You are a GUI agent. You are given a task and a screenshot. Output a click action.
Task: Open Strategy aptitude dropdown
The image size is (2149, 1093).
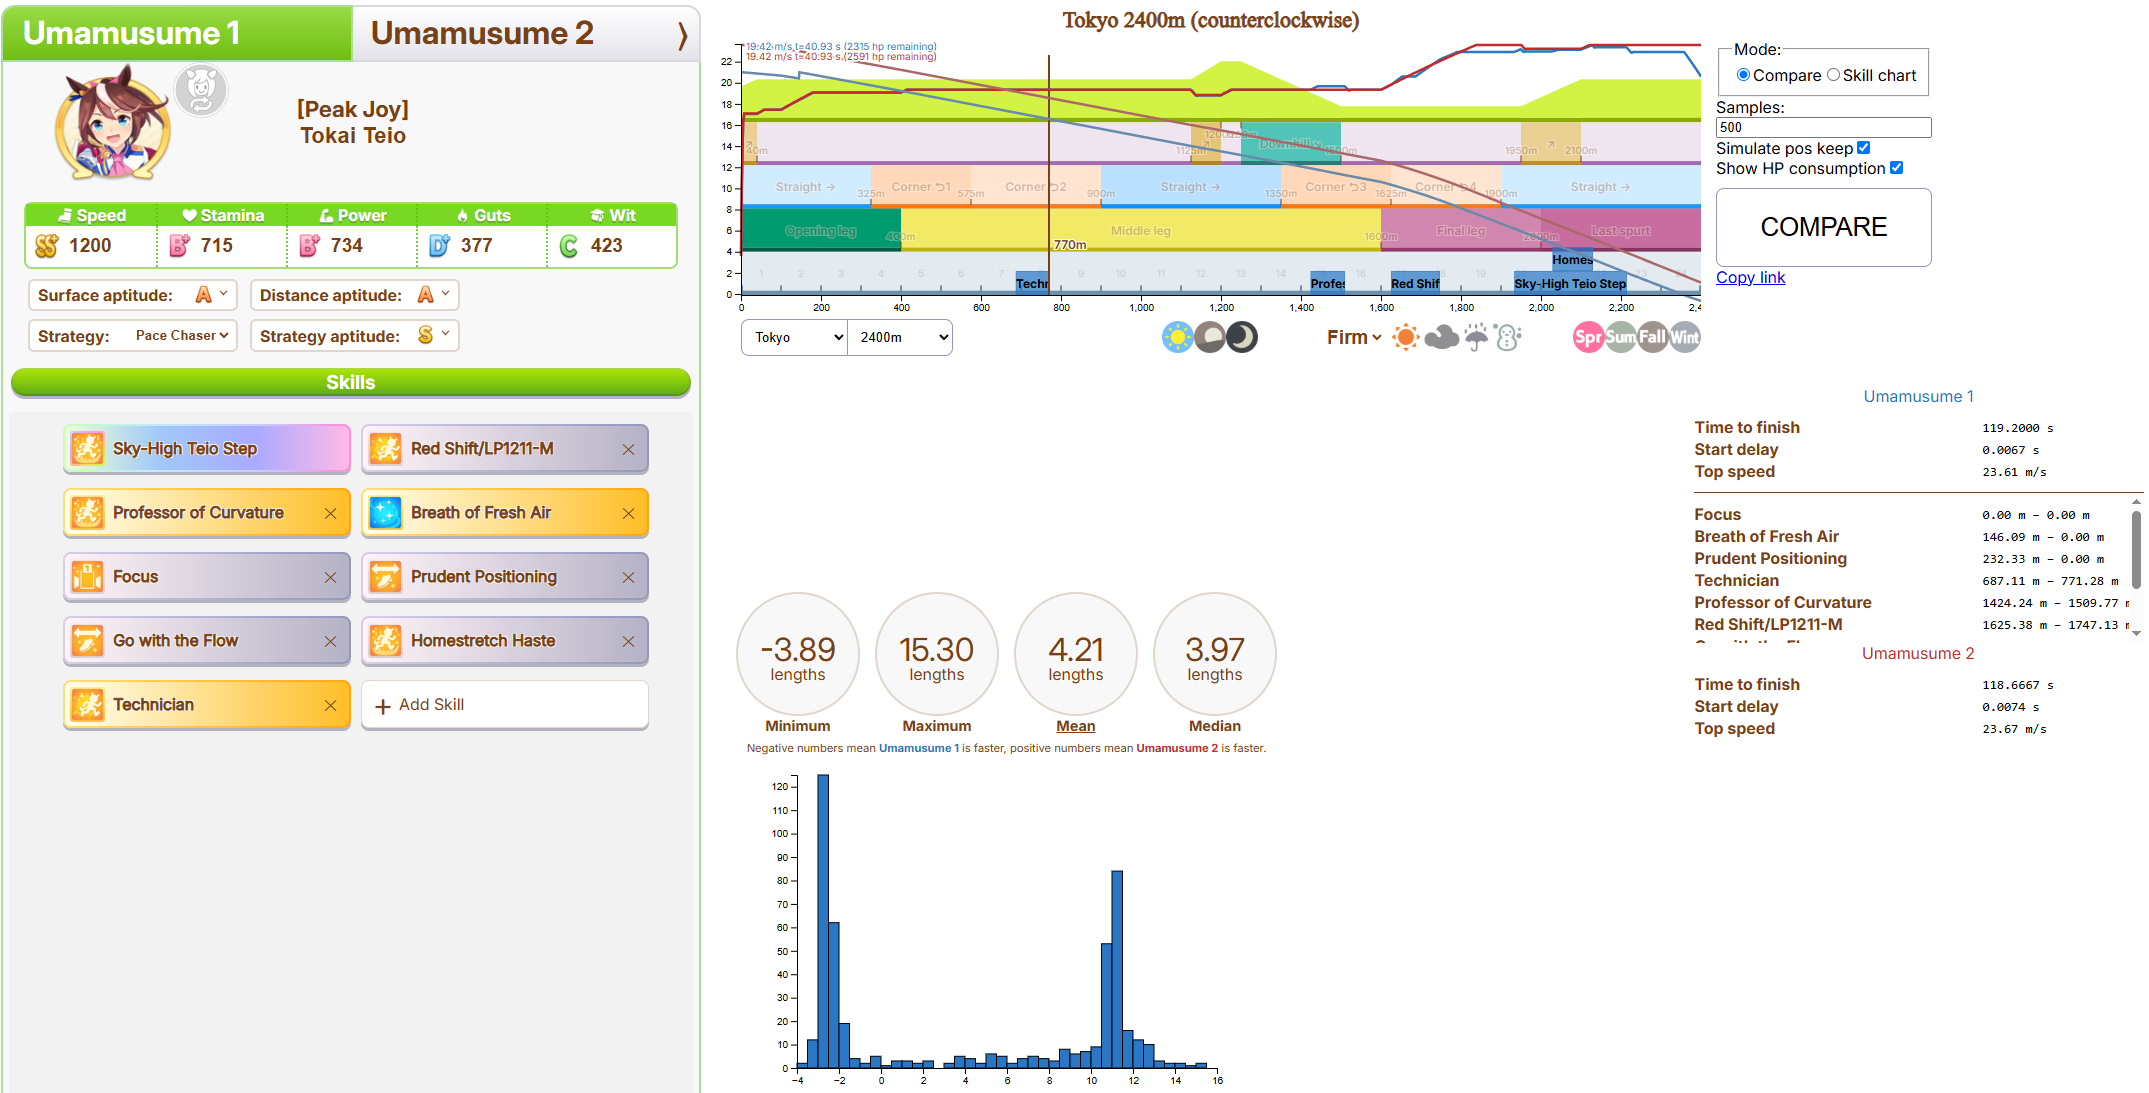(433, 336)
